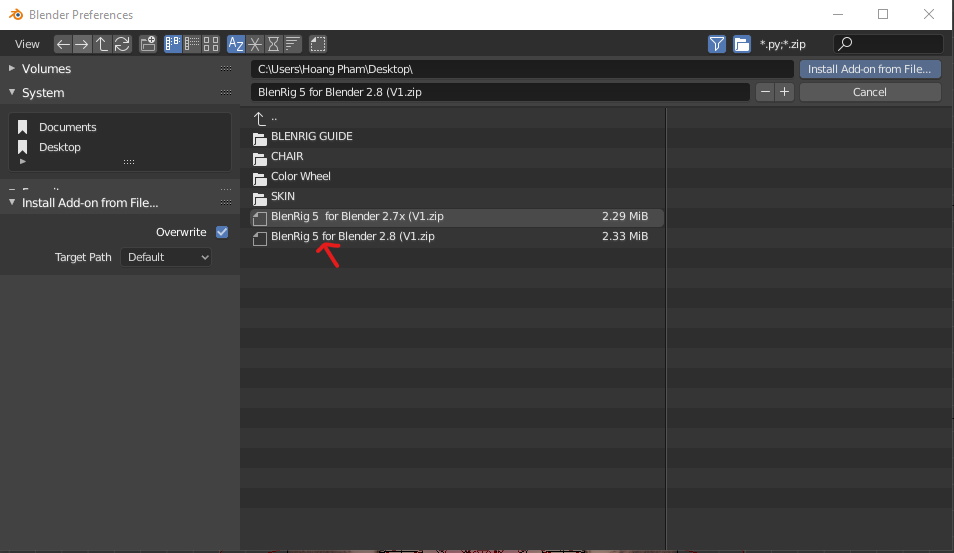954x553 pixels.
Task: Create a new directory
Action: pyautogui.click(x=148, y=44)
